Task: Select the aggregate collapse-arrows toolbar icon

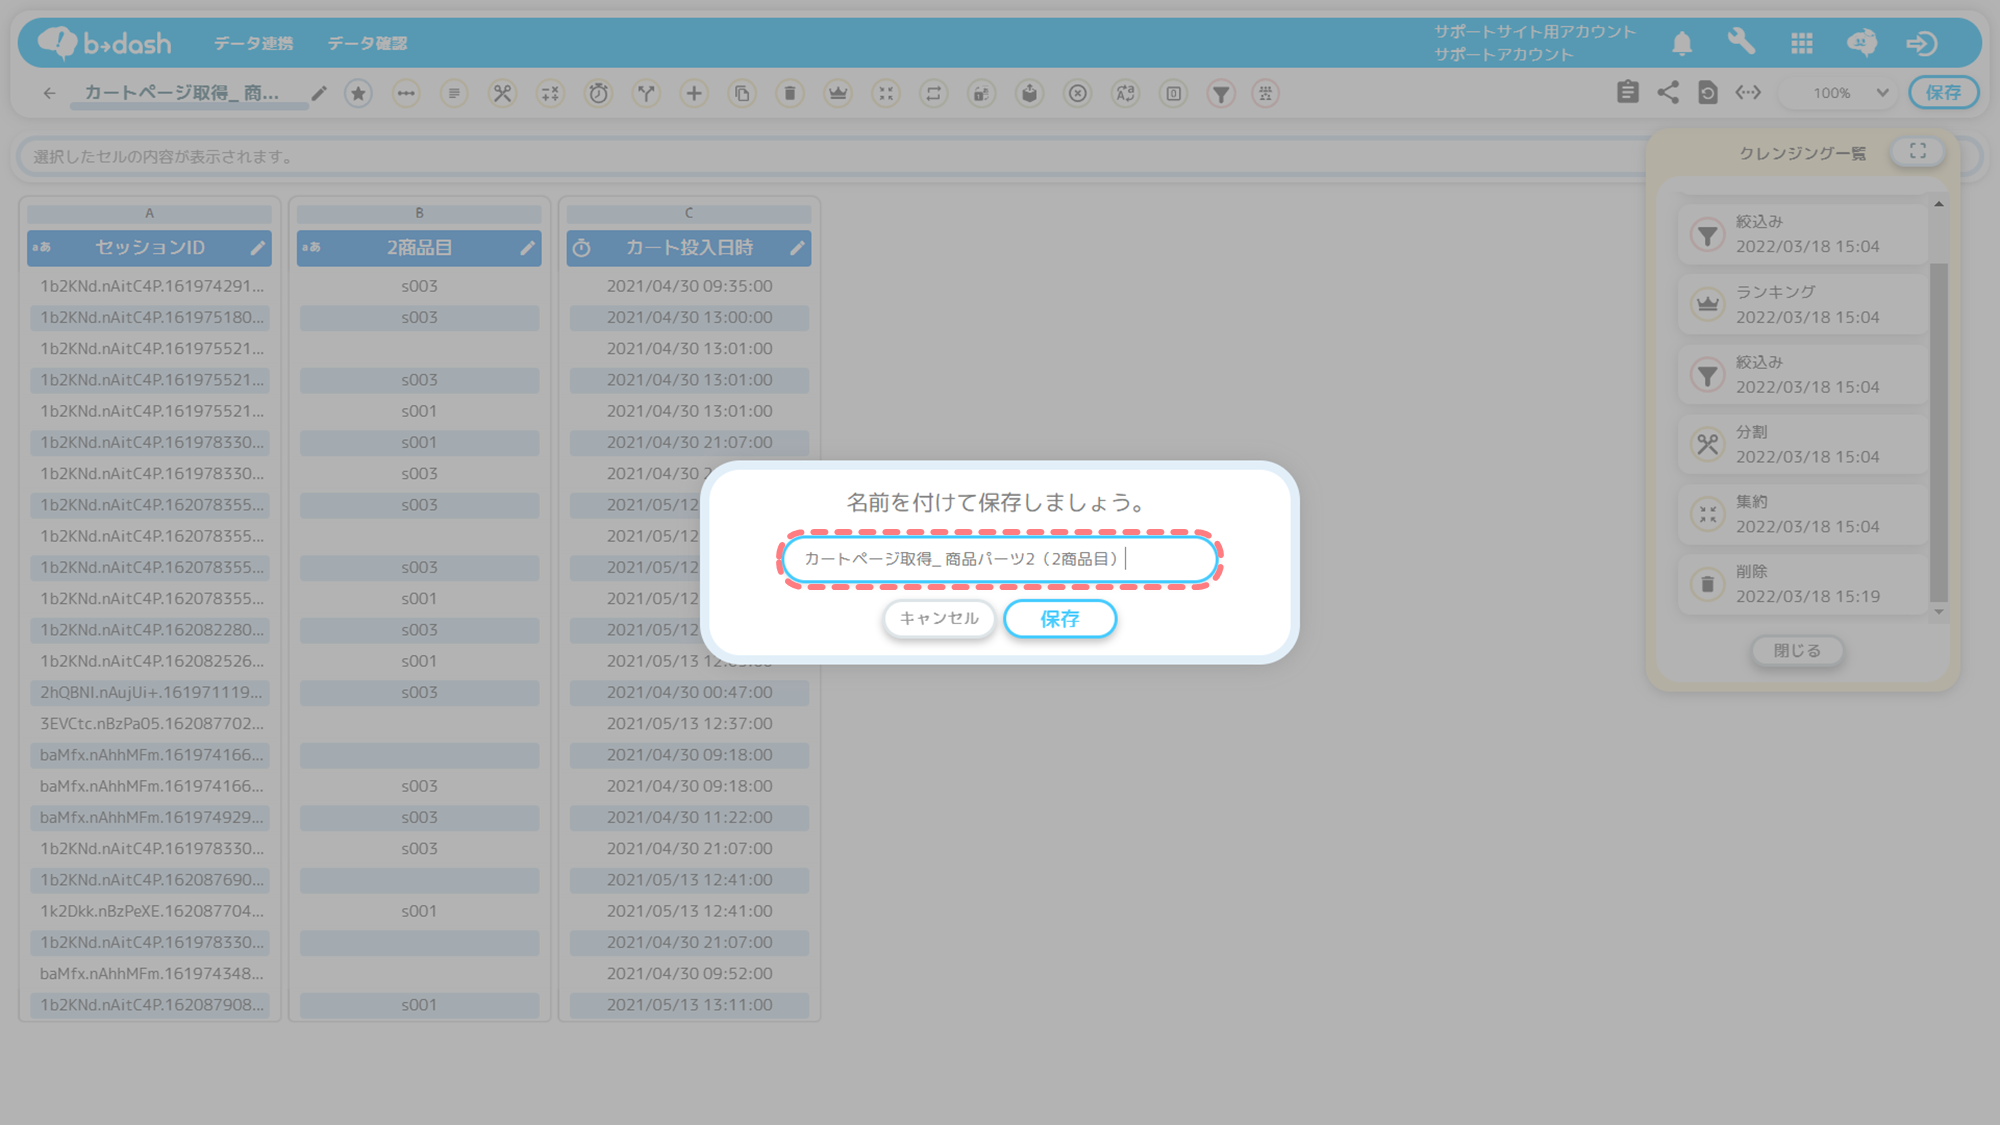Action: pos(886,93)
